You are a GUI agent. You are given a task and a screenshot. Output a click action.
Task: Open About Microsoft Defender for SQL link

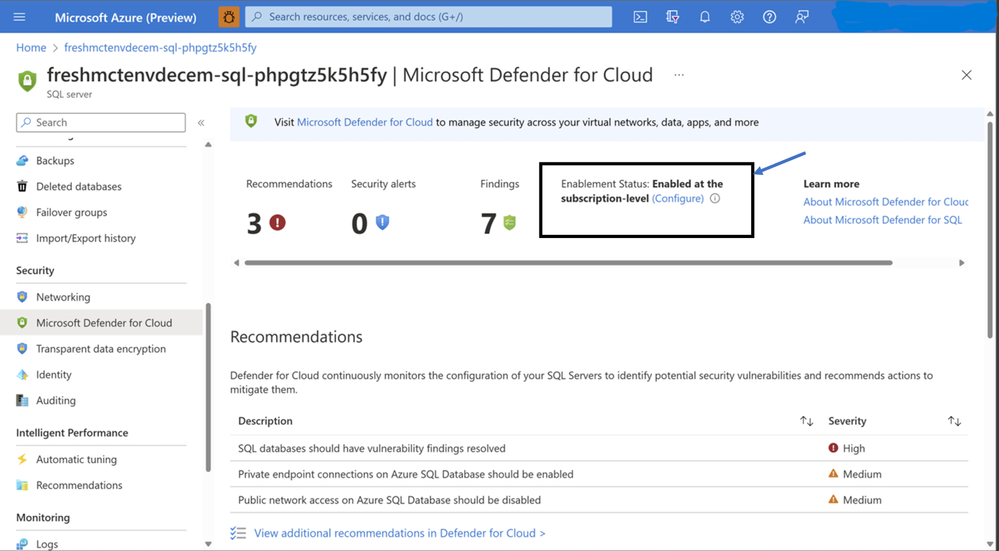[x=882, y=220]
